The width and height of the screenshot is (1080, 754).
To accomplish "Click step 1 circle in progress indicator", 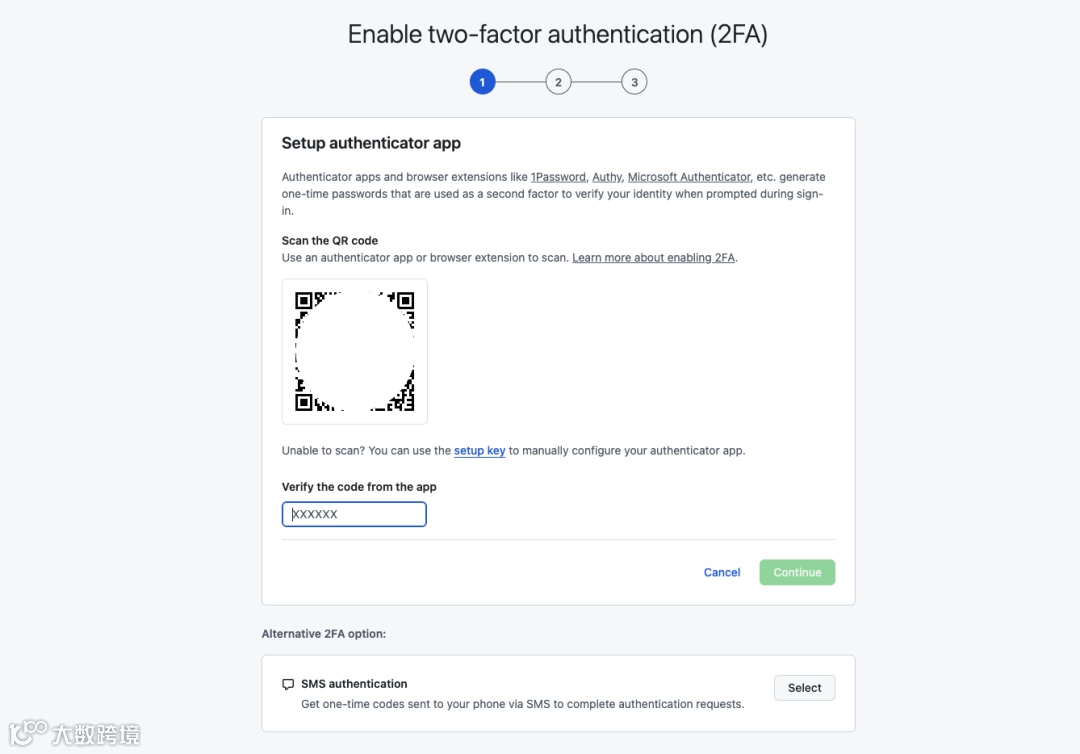I will [482, 82].
